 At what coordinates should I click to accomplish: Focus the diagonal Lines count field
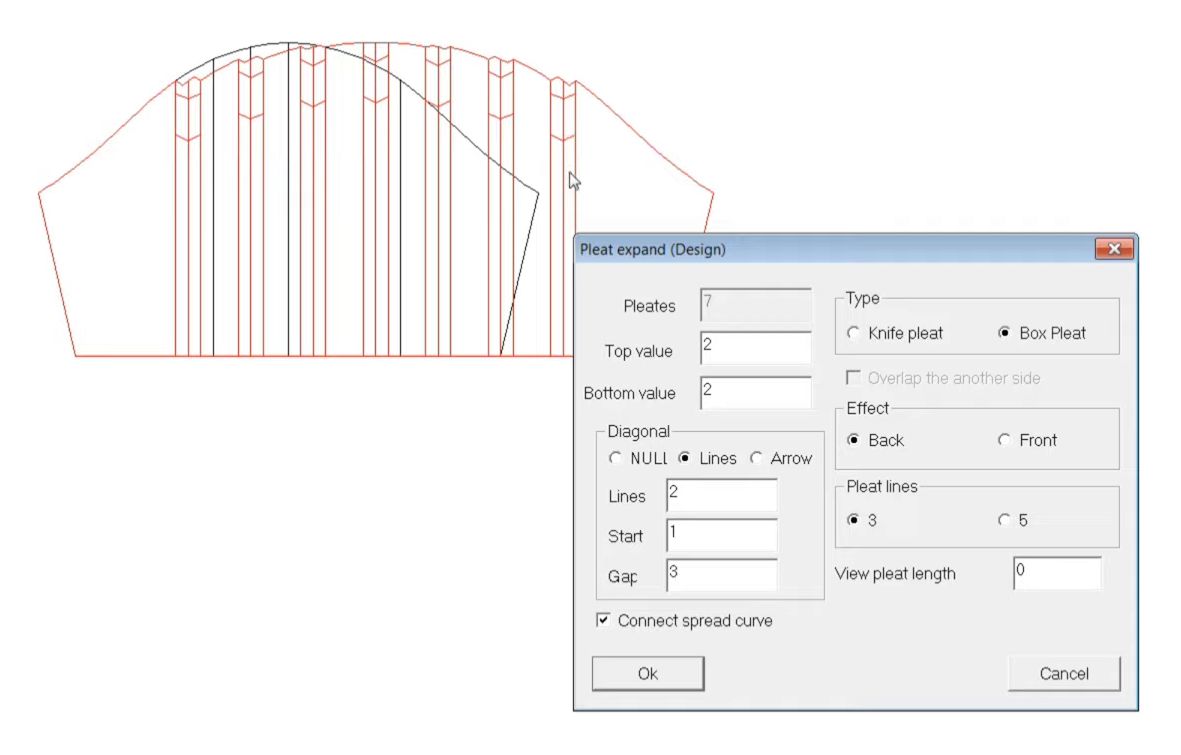pos(721,496)
